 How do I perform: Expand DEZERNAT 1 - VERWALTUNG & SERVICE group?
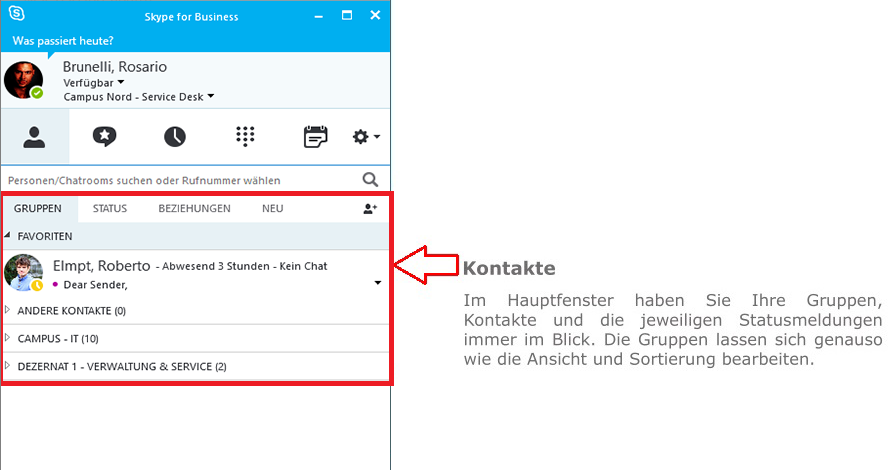coord(121,367)
